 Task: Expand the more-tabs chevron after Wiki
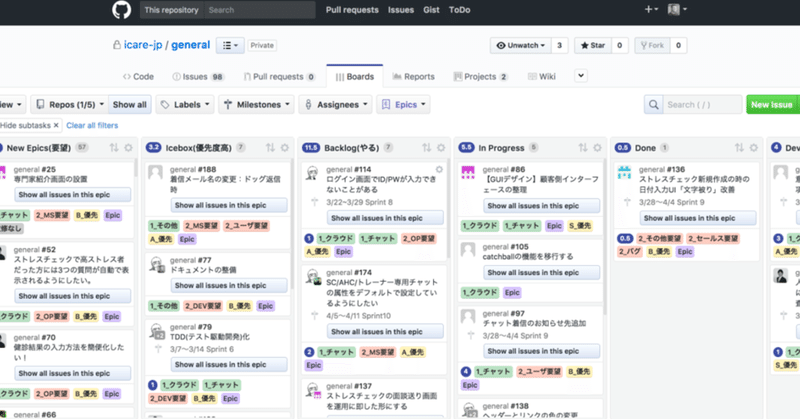581,76
